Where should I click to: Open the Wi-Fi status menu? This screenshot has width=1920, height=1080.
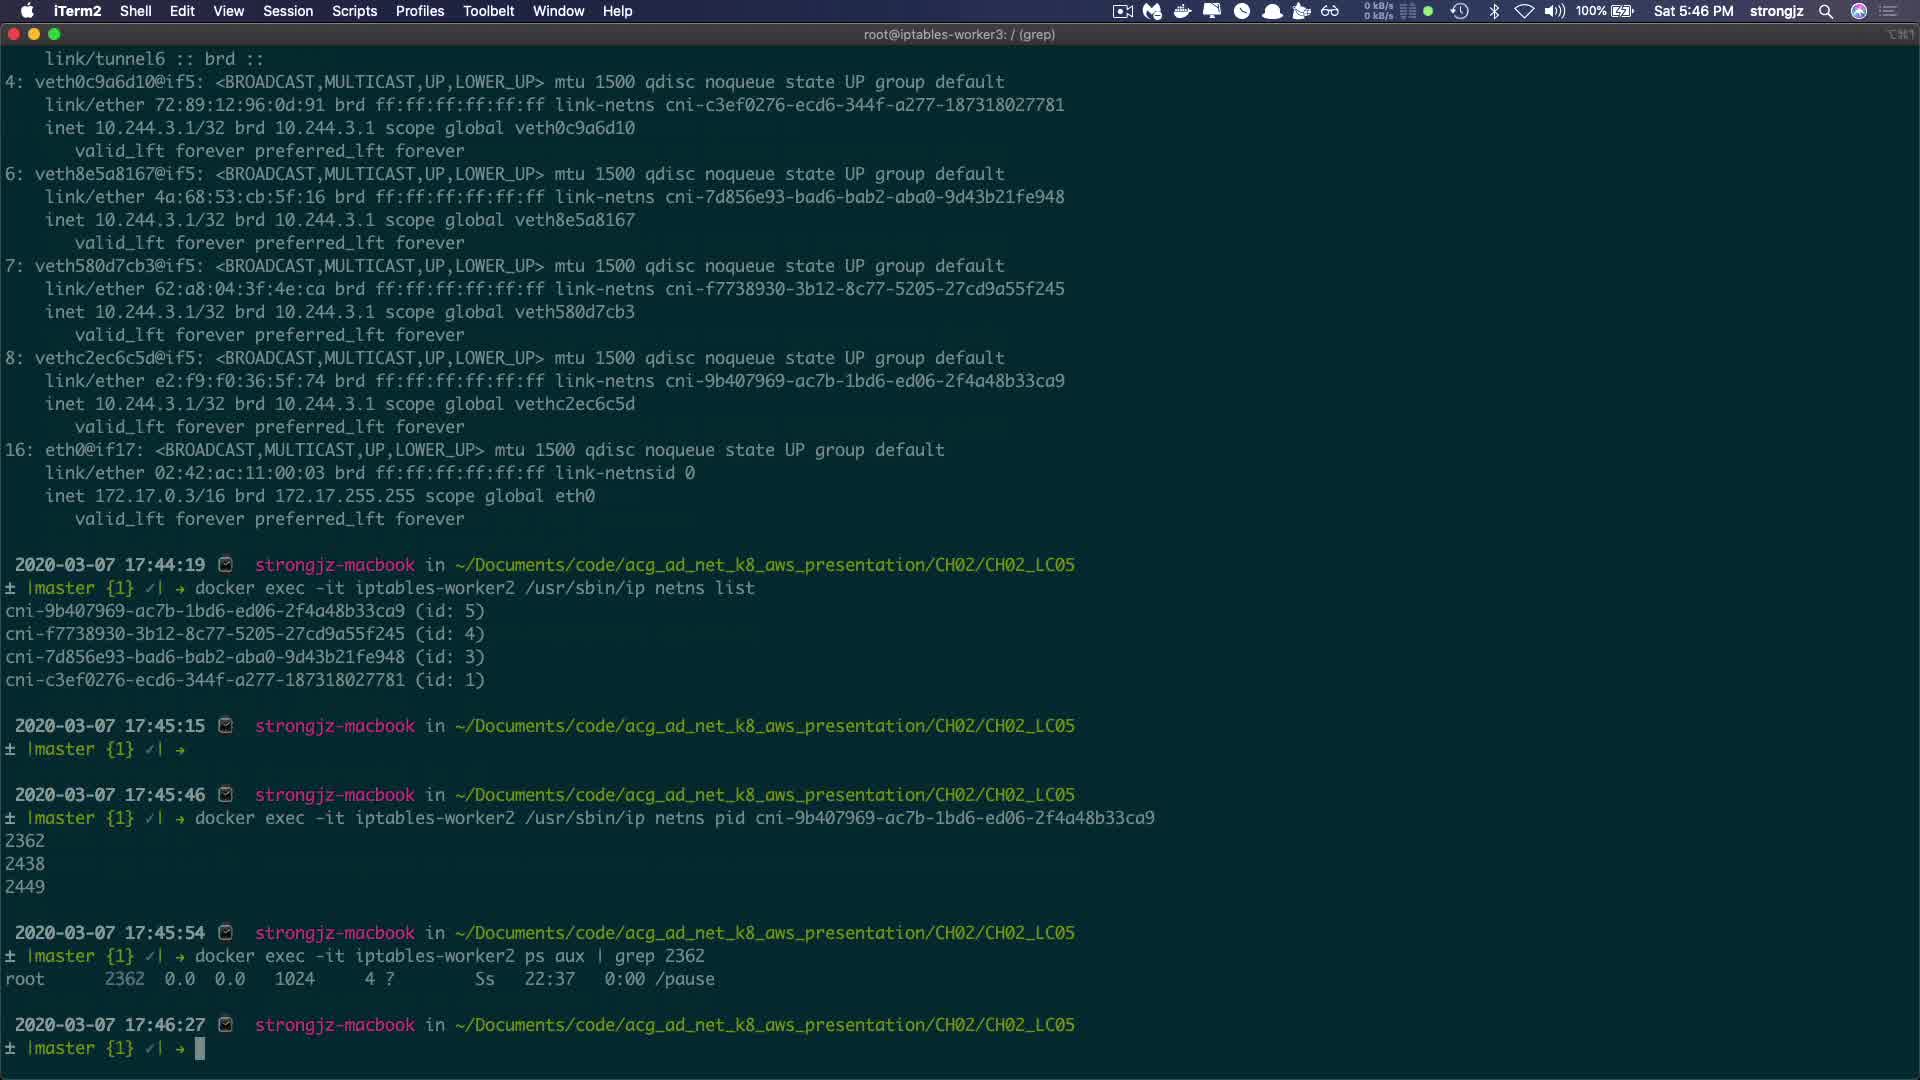[1524, 11]
